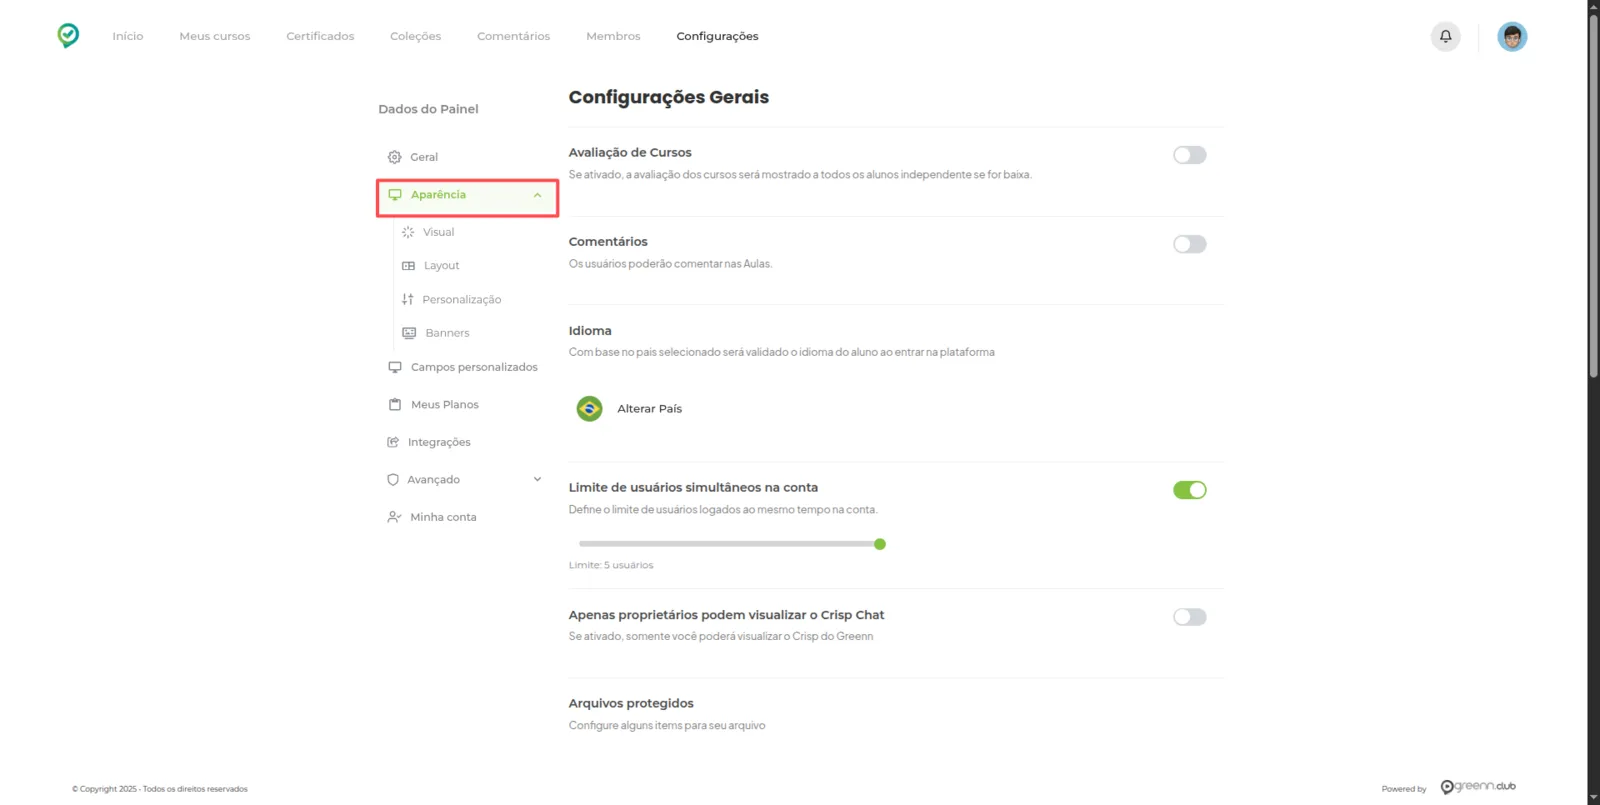This screenshot has height=805, width=1600.
Task: Click the Greenn logo in the header
Action: (x=68, y=36)
